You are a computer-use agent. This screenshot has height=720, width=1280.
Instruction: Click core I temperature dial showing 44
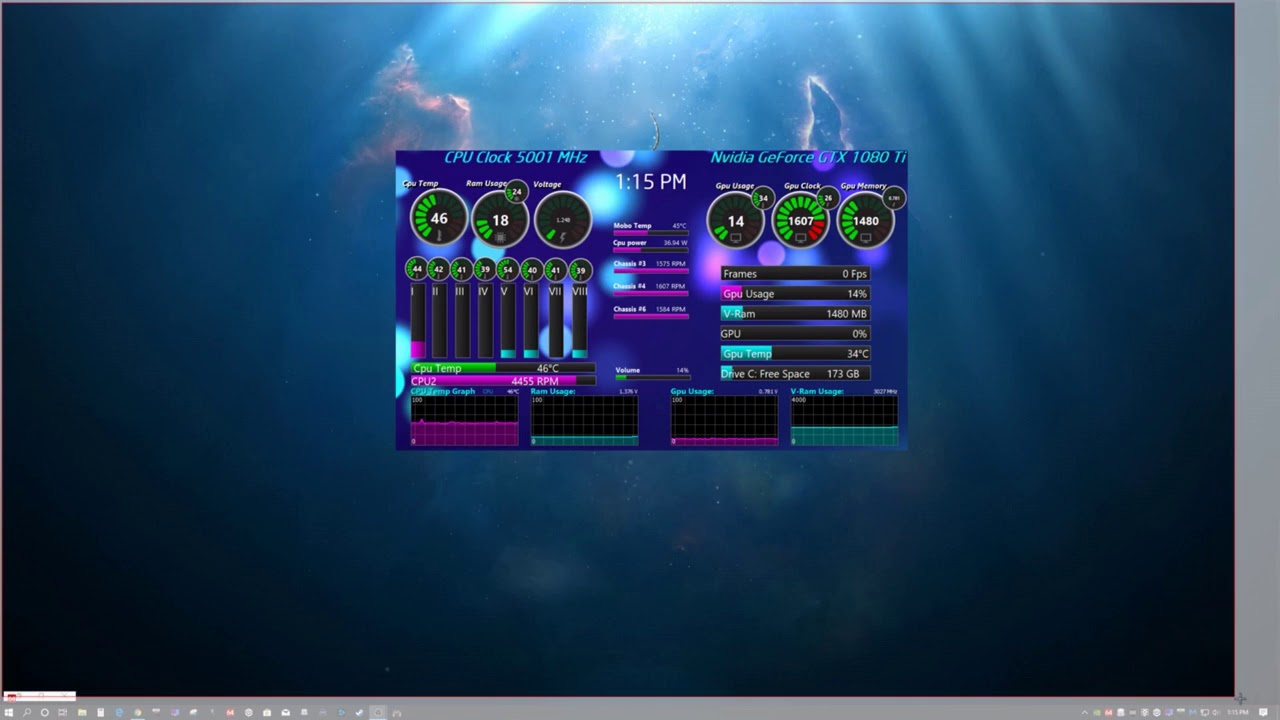click(417, 269)
